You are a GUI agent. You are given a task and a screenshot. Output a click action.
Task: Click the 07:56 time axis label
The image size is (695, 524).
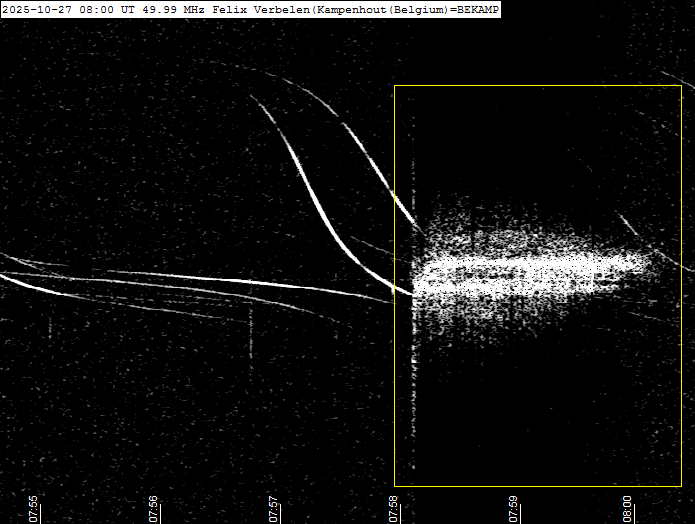tap(153, 507)
